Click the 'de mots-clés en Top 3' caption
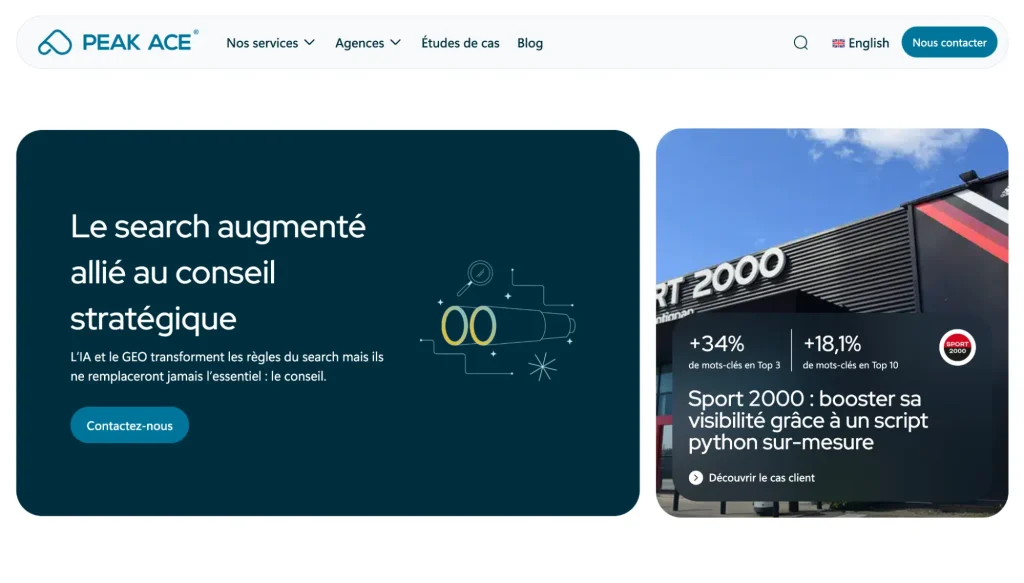Viewport: 1024px width, 583px height. pyautogui.click(x=734, y=366)
